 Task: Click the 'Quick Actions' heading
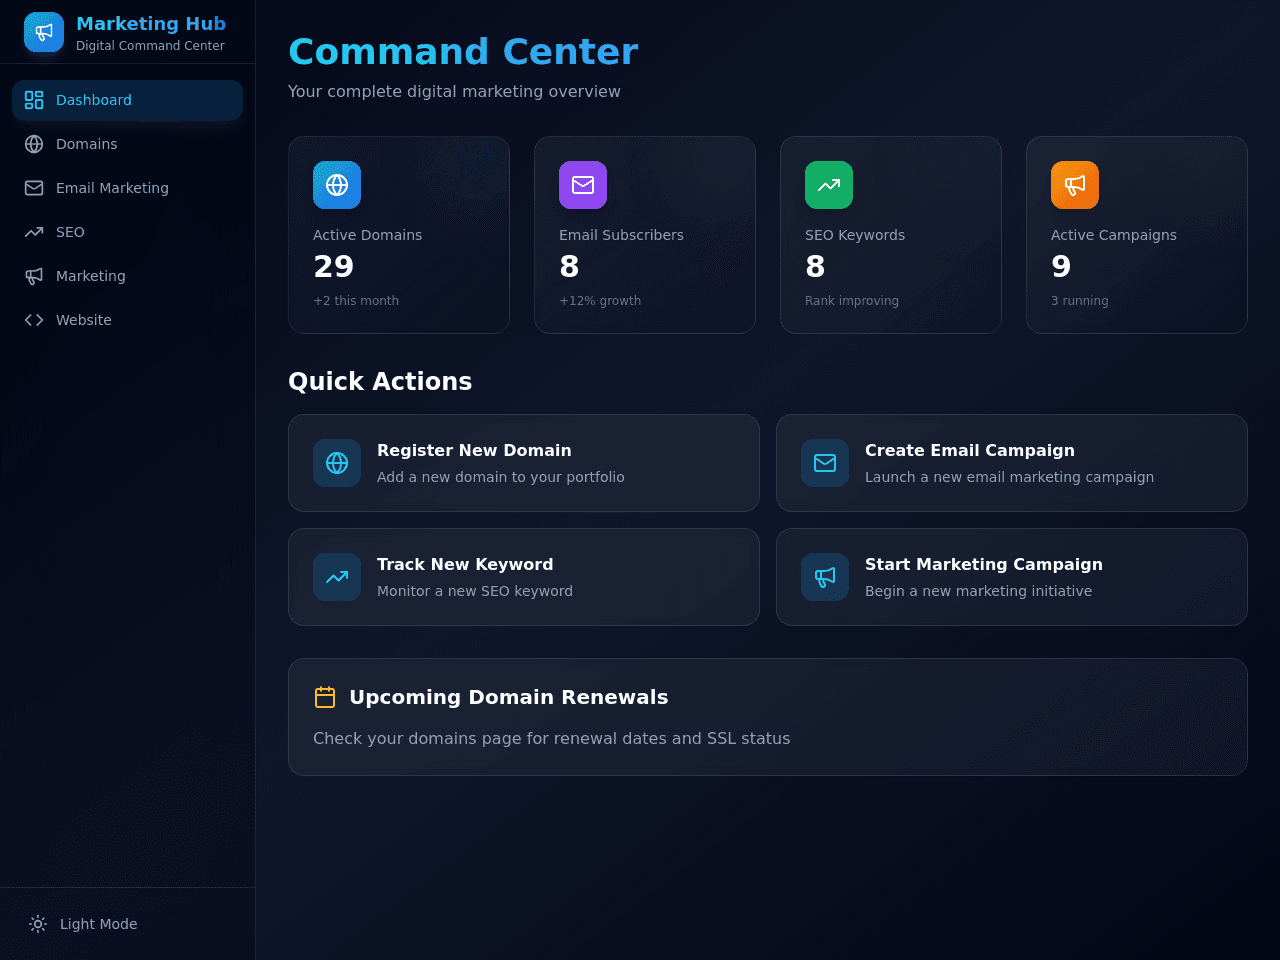(x=380, y=382)
